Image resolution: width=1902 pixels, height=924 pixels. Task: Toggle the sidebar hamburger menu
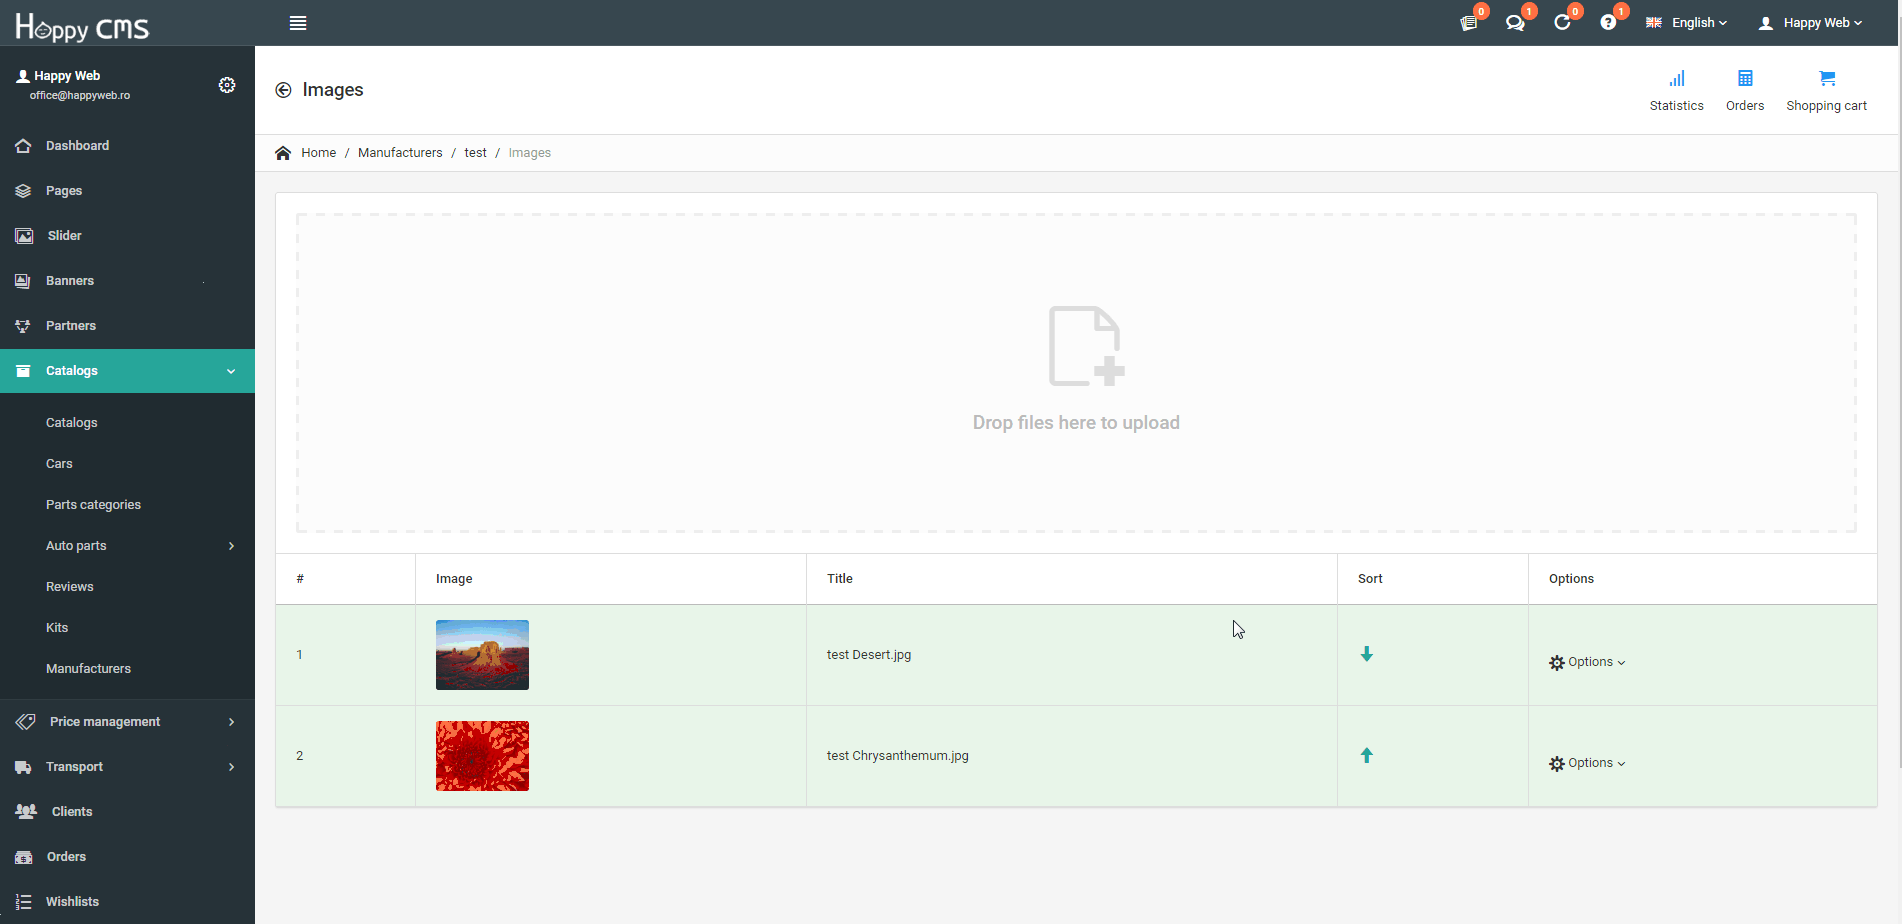[x=298, y=23]
